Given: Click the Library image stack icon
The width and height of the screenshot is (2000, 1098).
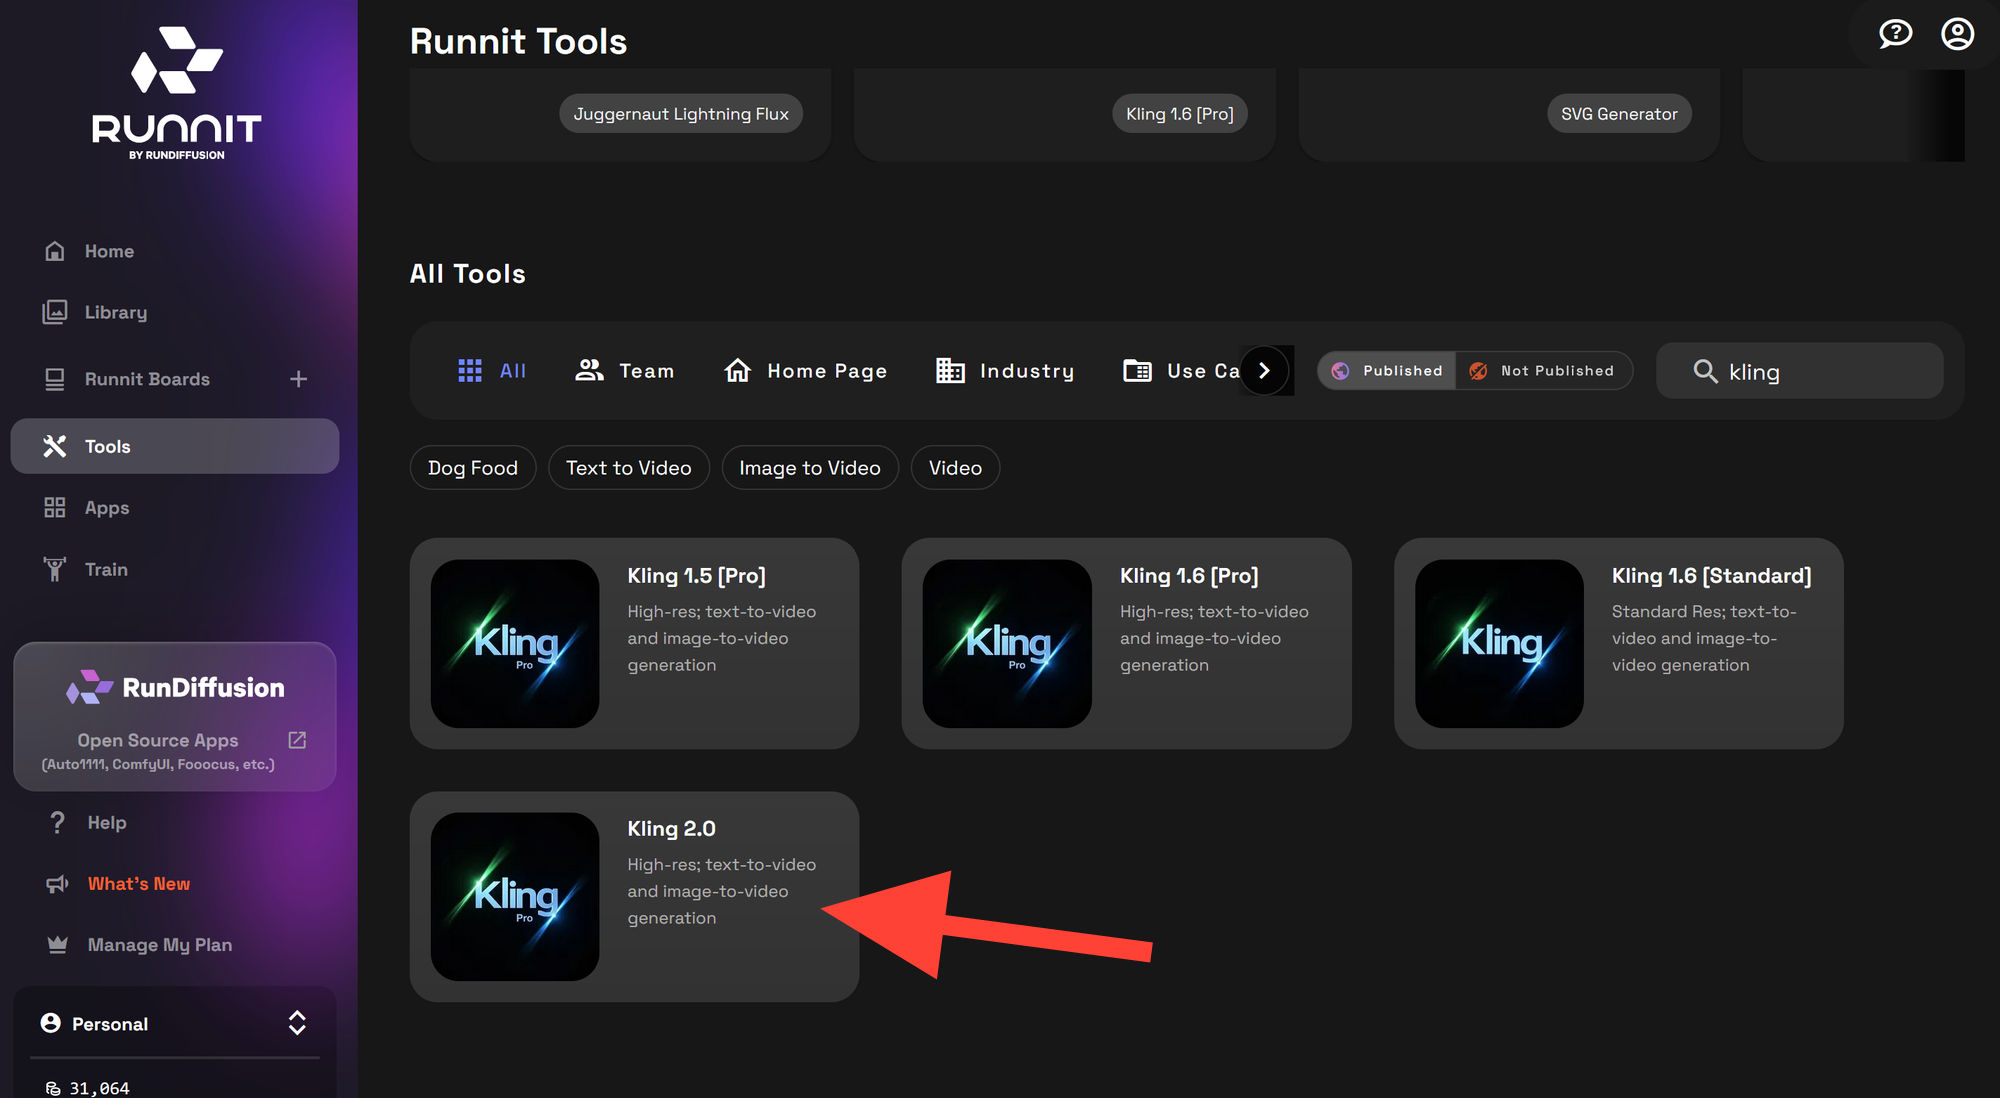Looking at the screenshot, I should (x=55, y=312).
